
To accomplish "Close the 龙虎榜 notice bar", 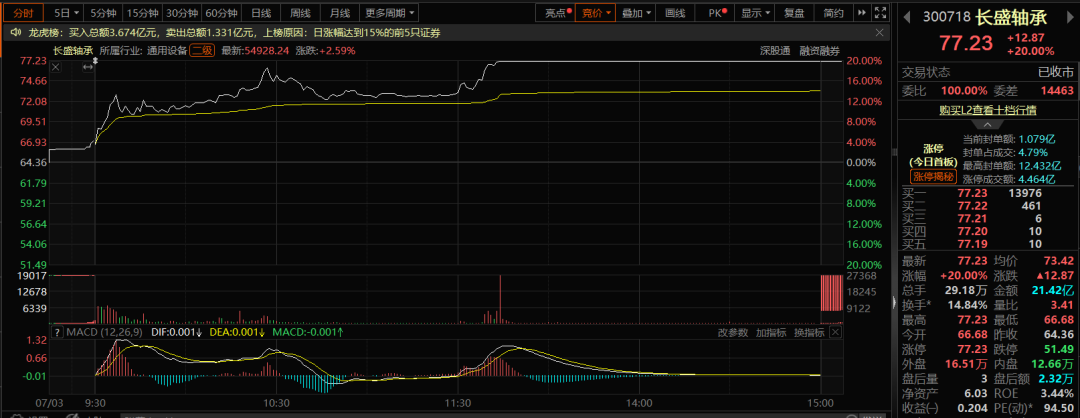I will pyautogui.click(x=879, y=32).
